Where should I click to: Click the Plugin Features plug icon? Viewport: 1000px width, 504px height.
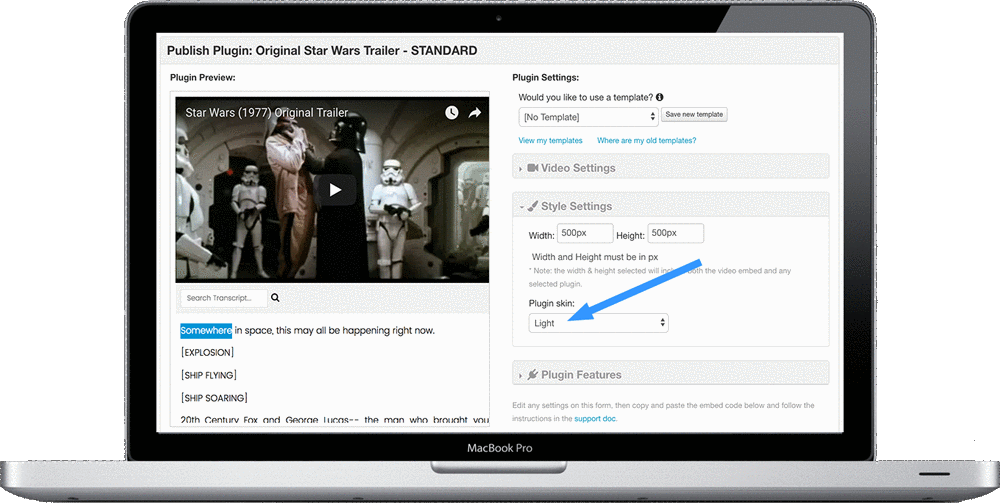[533, 374]
